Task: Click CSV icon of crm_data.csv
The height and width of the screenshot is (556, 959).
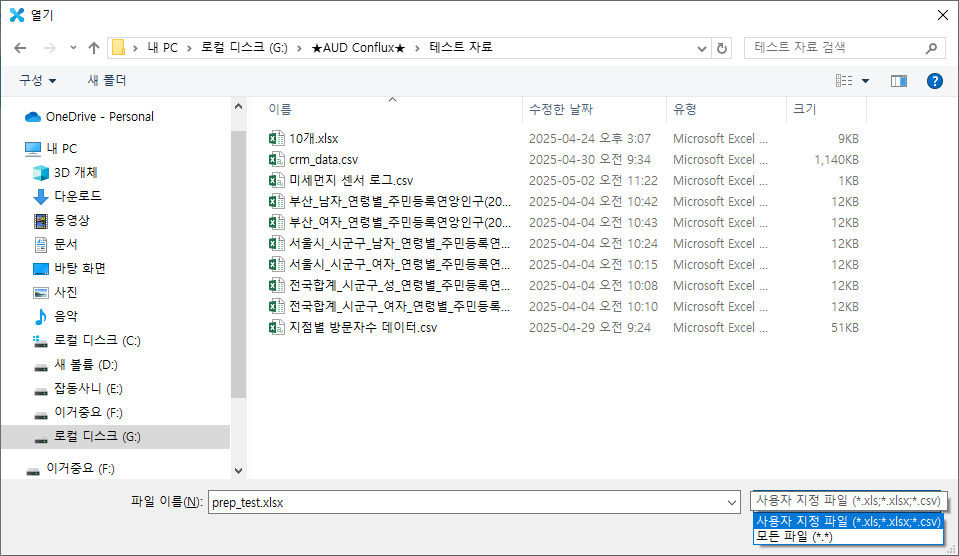Action: click(276, 159)
